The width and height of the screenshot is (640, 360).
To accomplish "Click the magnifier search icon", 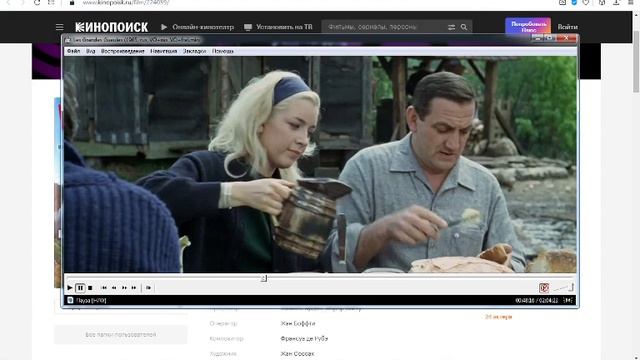I will click(464, 27).
